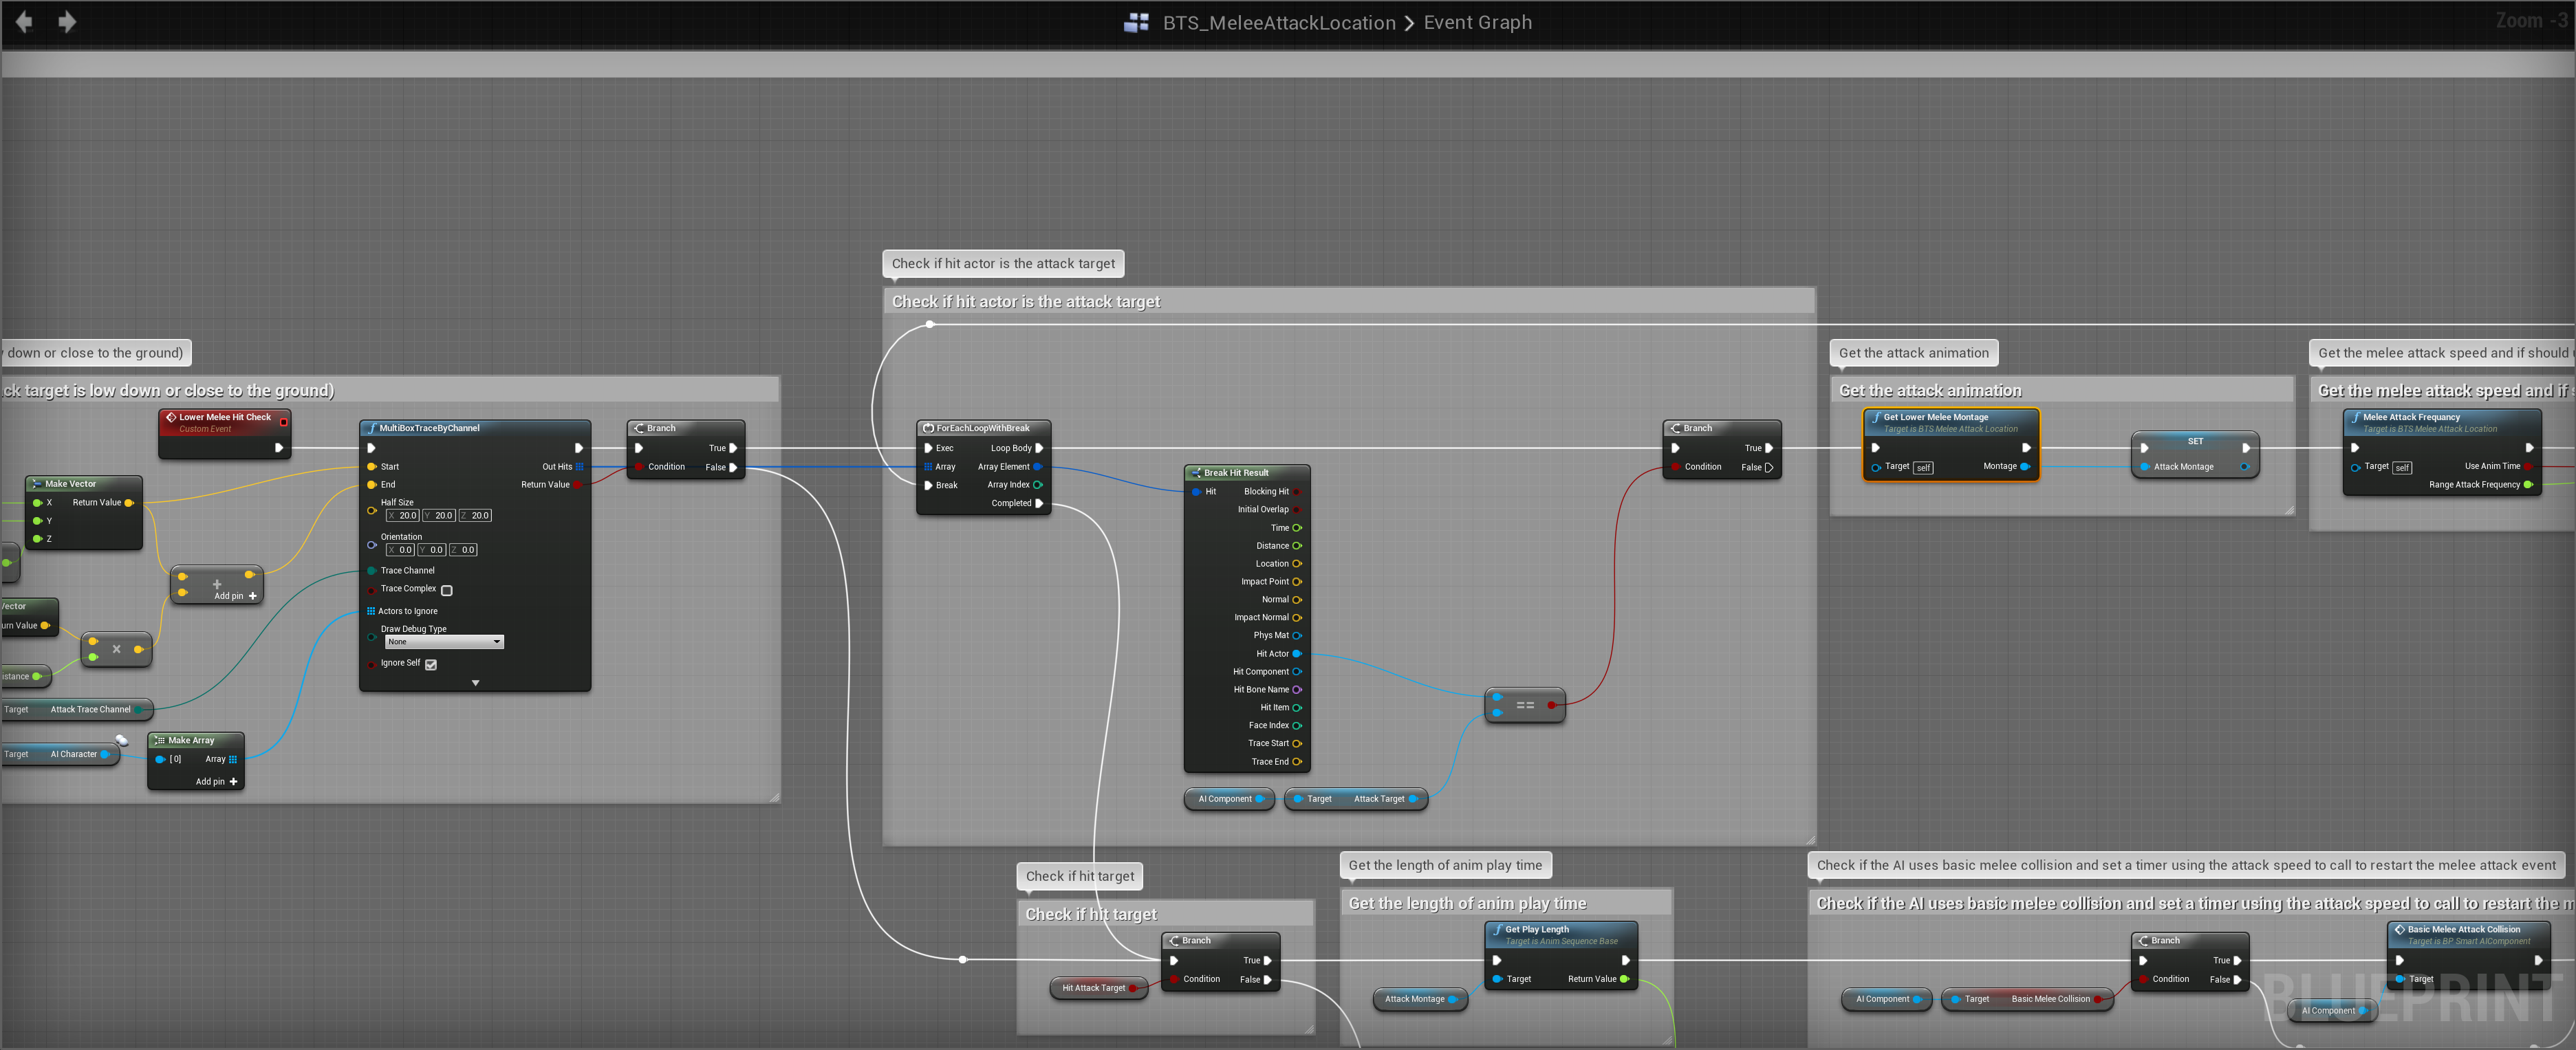Expand MultiBoxTraceByChannel advanced pins arrow
Screen dimensions: 2576x1050
(475, 683)
